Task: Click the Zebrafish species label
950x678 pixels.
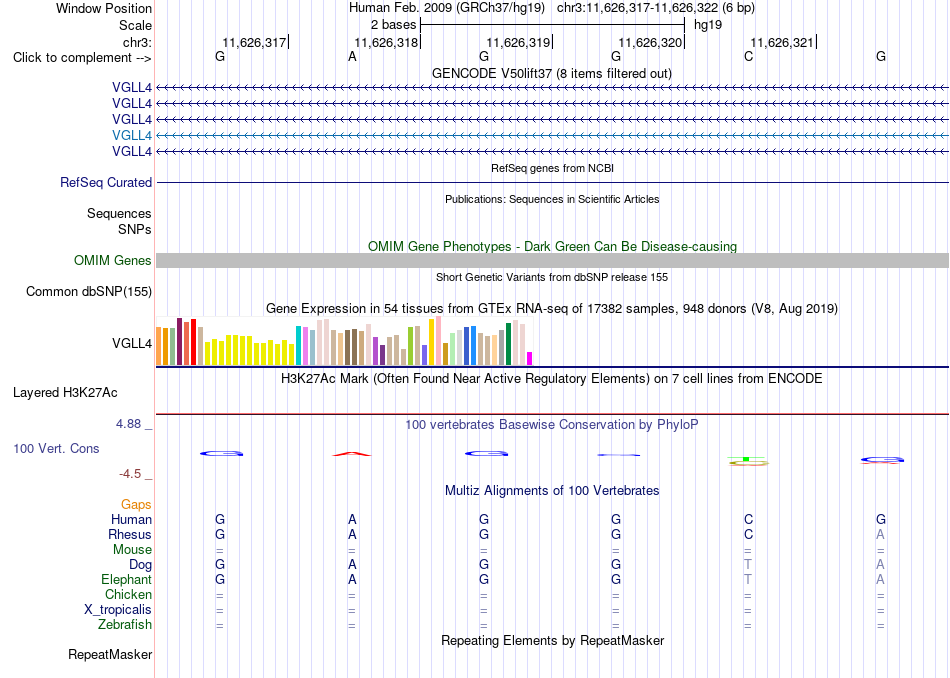Action: tap(125, 625)
